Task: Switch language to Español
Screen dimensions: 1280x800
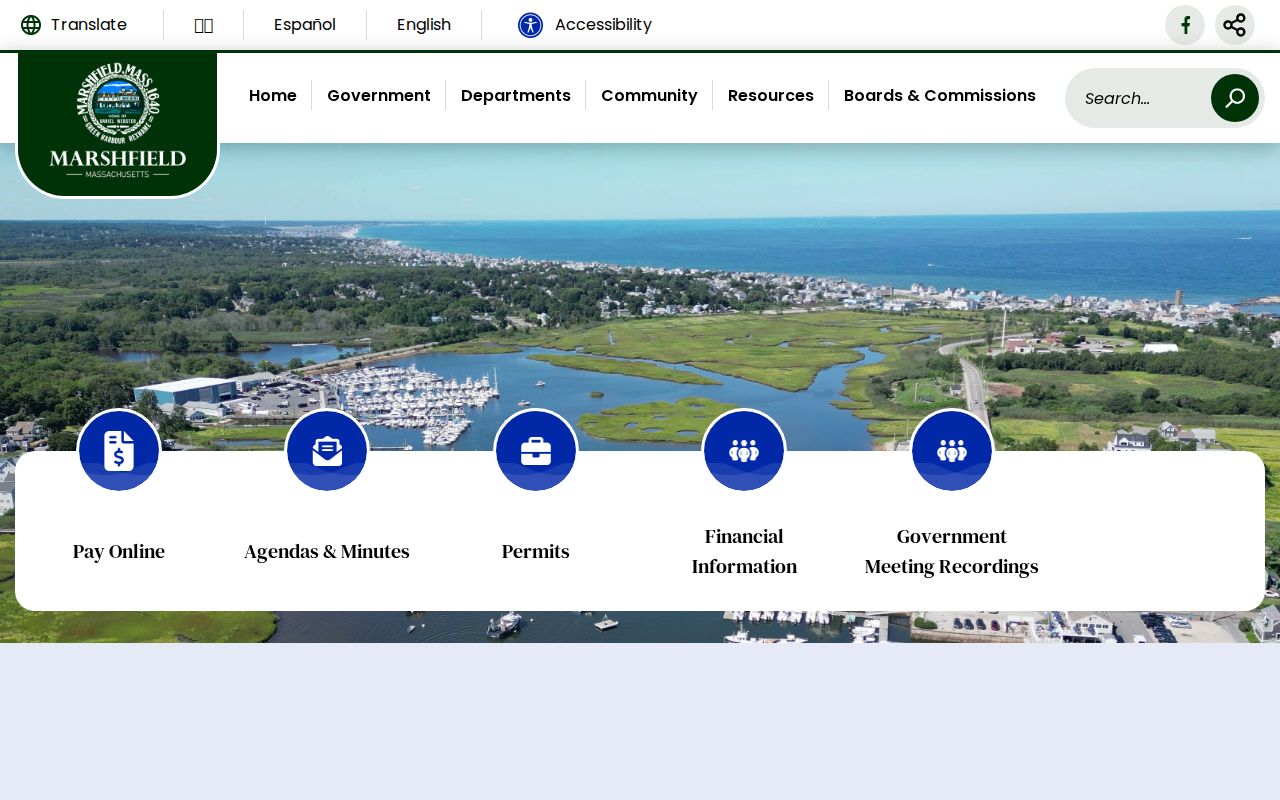Action: point(305,25)
